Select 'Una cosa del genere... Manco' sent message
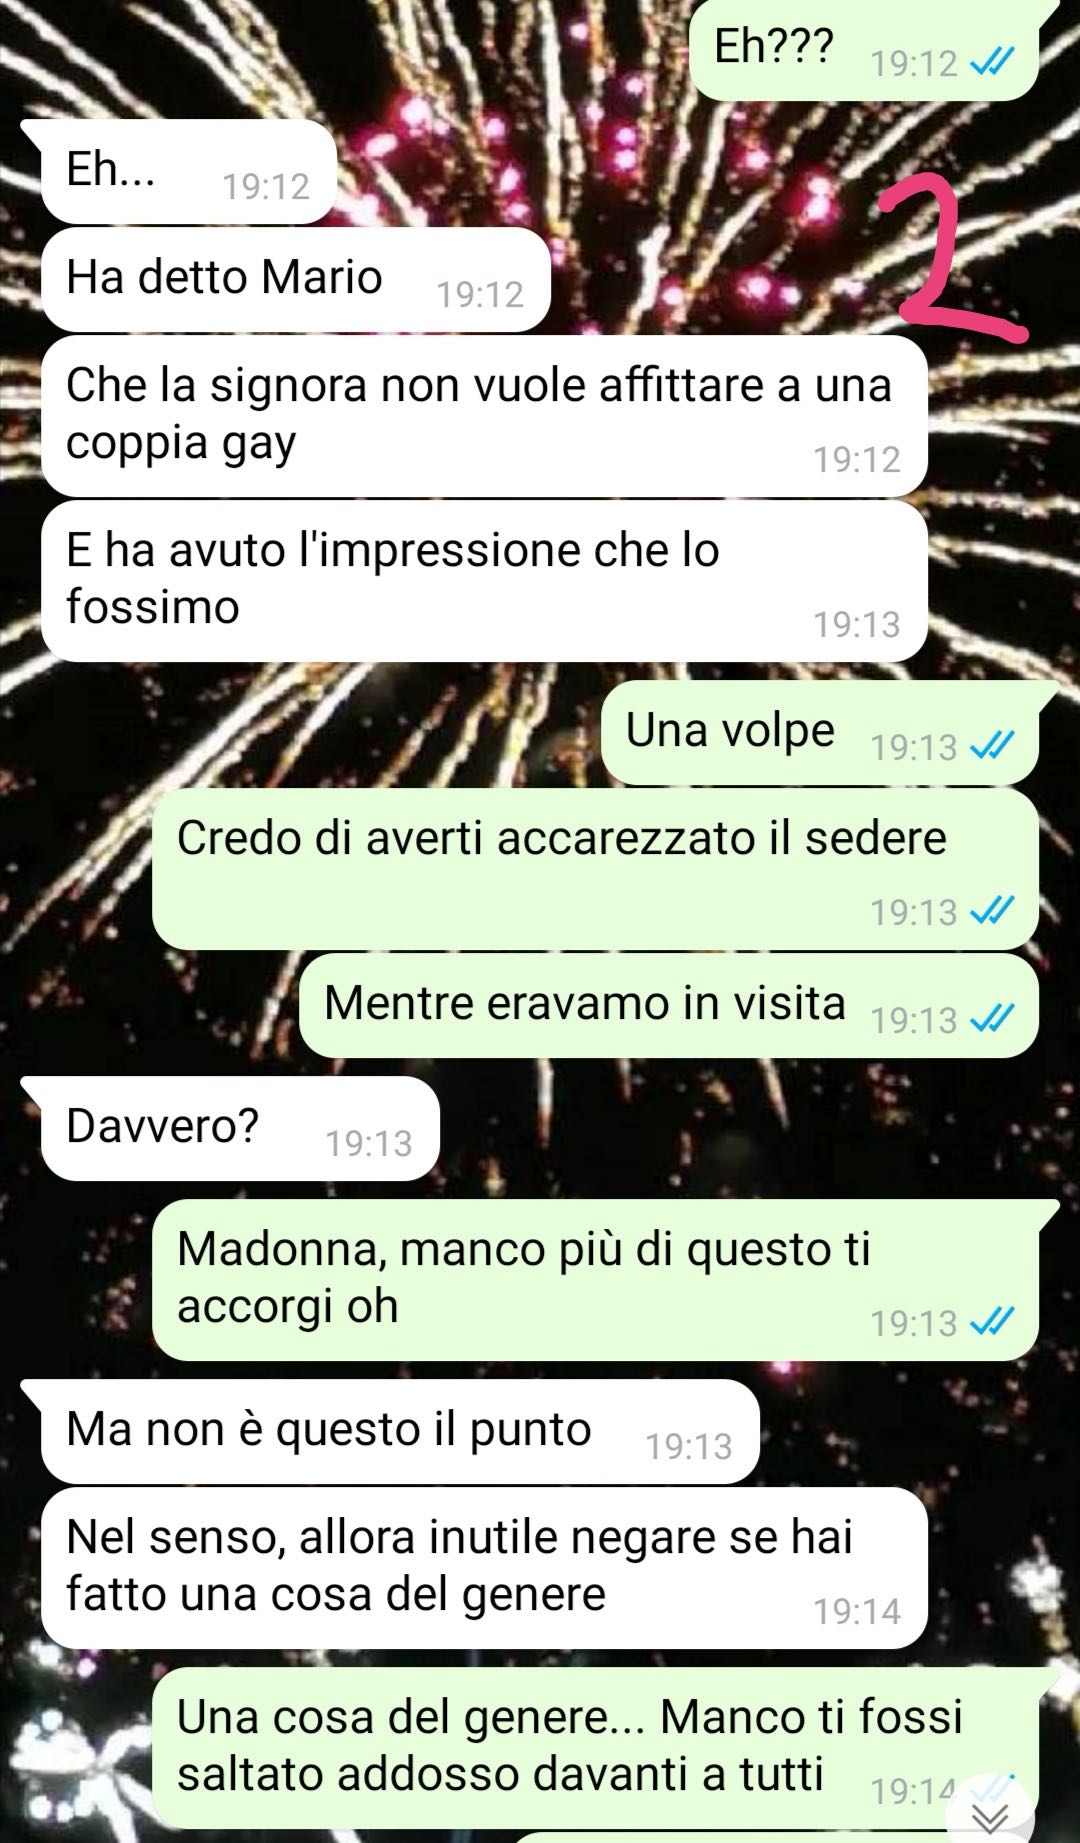 pos(596,1748)
